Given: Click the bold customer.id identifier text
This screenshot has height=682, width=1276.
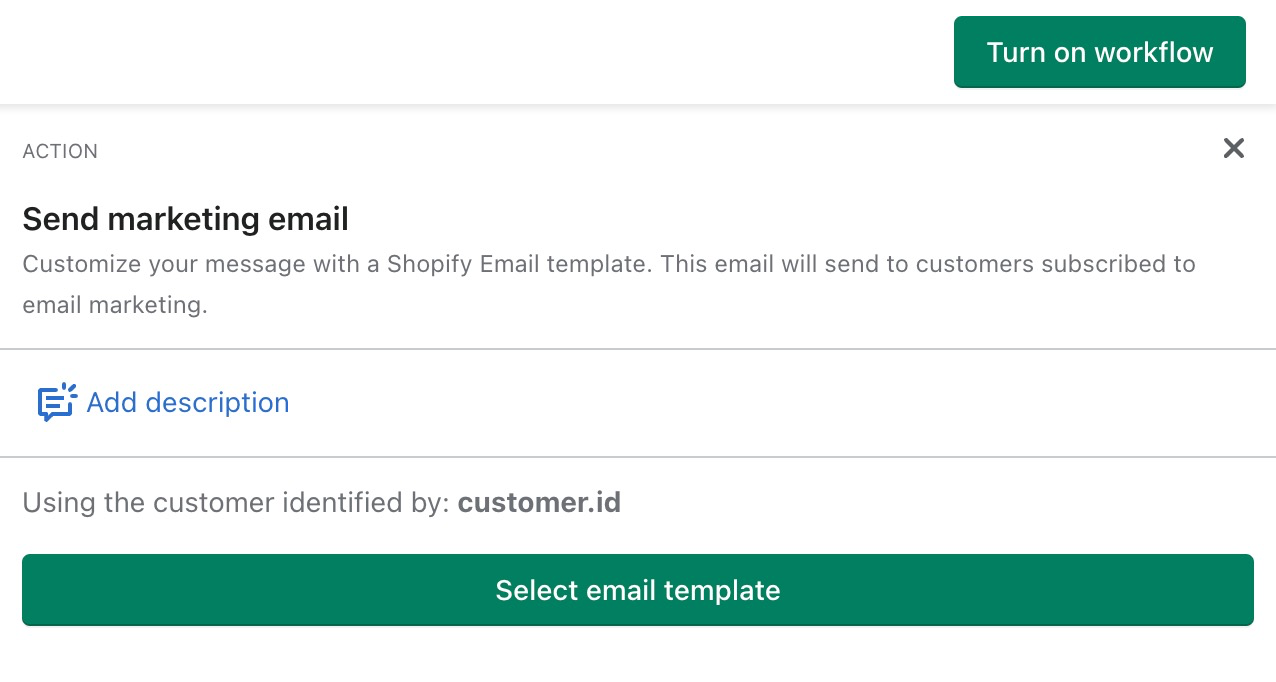Looking at the screenshot, I should coord(539,502).
